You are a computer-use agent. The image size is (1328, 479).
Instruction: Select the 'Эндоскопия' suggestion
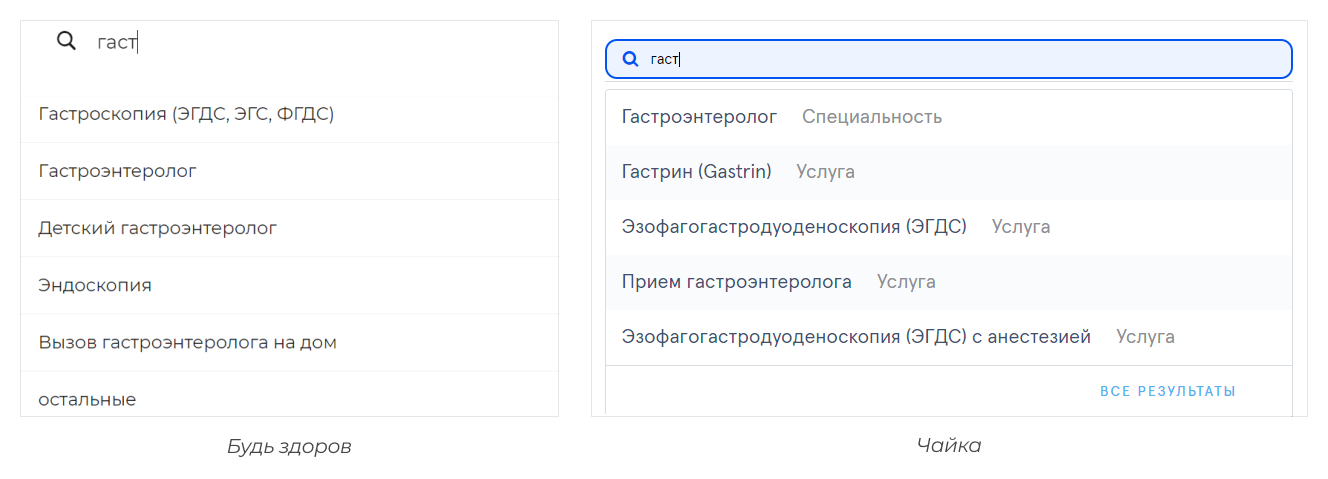[x=95, y=285]
